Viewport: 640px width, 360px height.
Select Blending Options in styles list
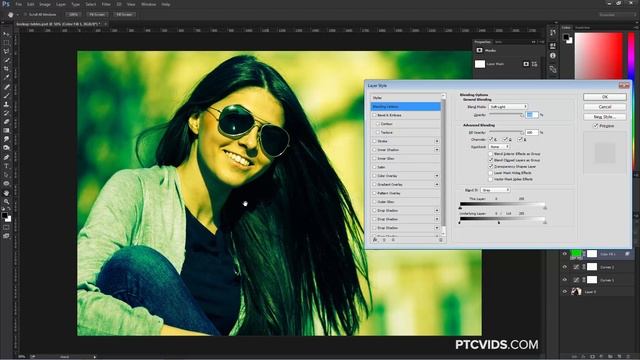tap(406, 107)
